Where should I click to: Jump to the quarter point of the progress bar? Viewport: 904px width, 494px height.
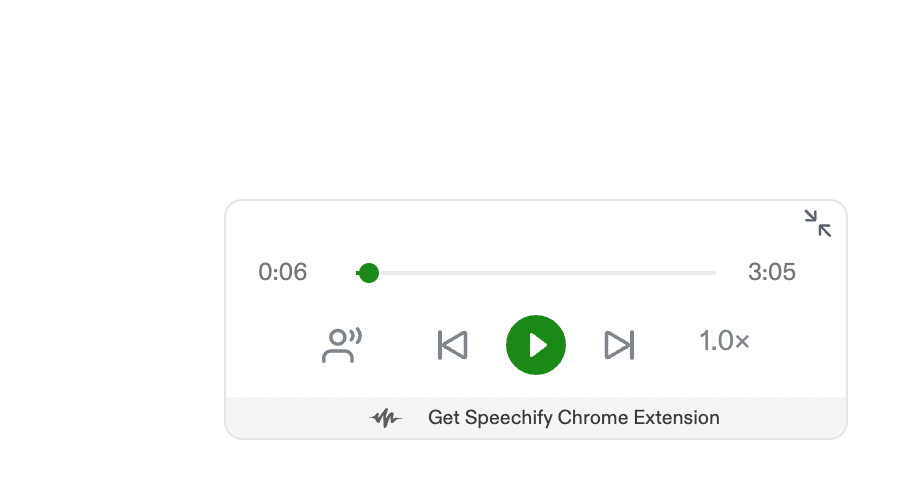447,273
